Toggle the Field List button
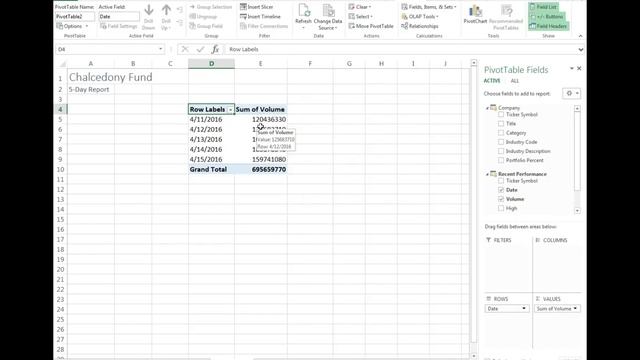Viewport: 640px width, 360px height. [x=543, y=7]
